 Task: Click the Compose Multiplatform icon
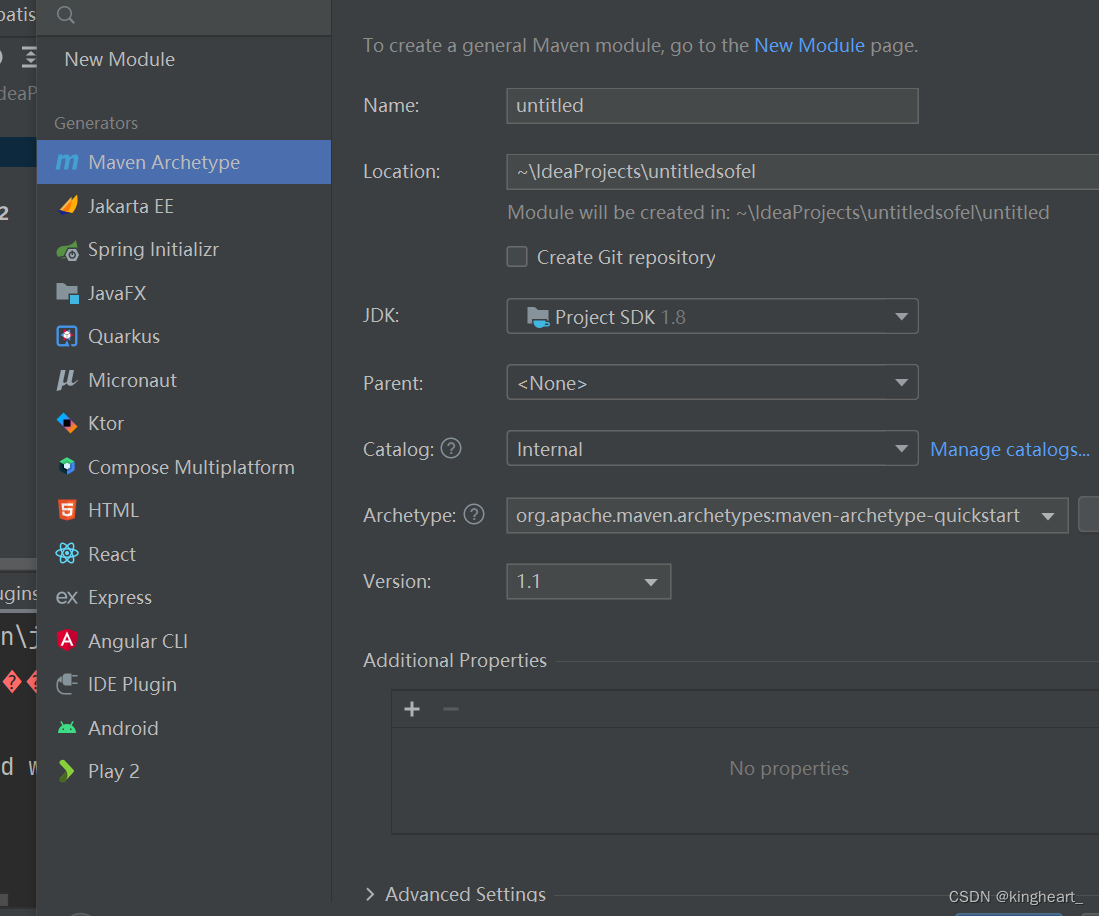[67, 467]
